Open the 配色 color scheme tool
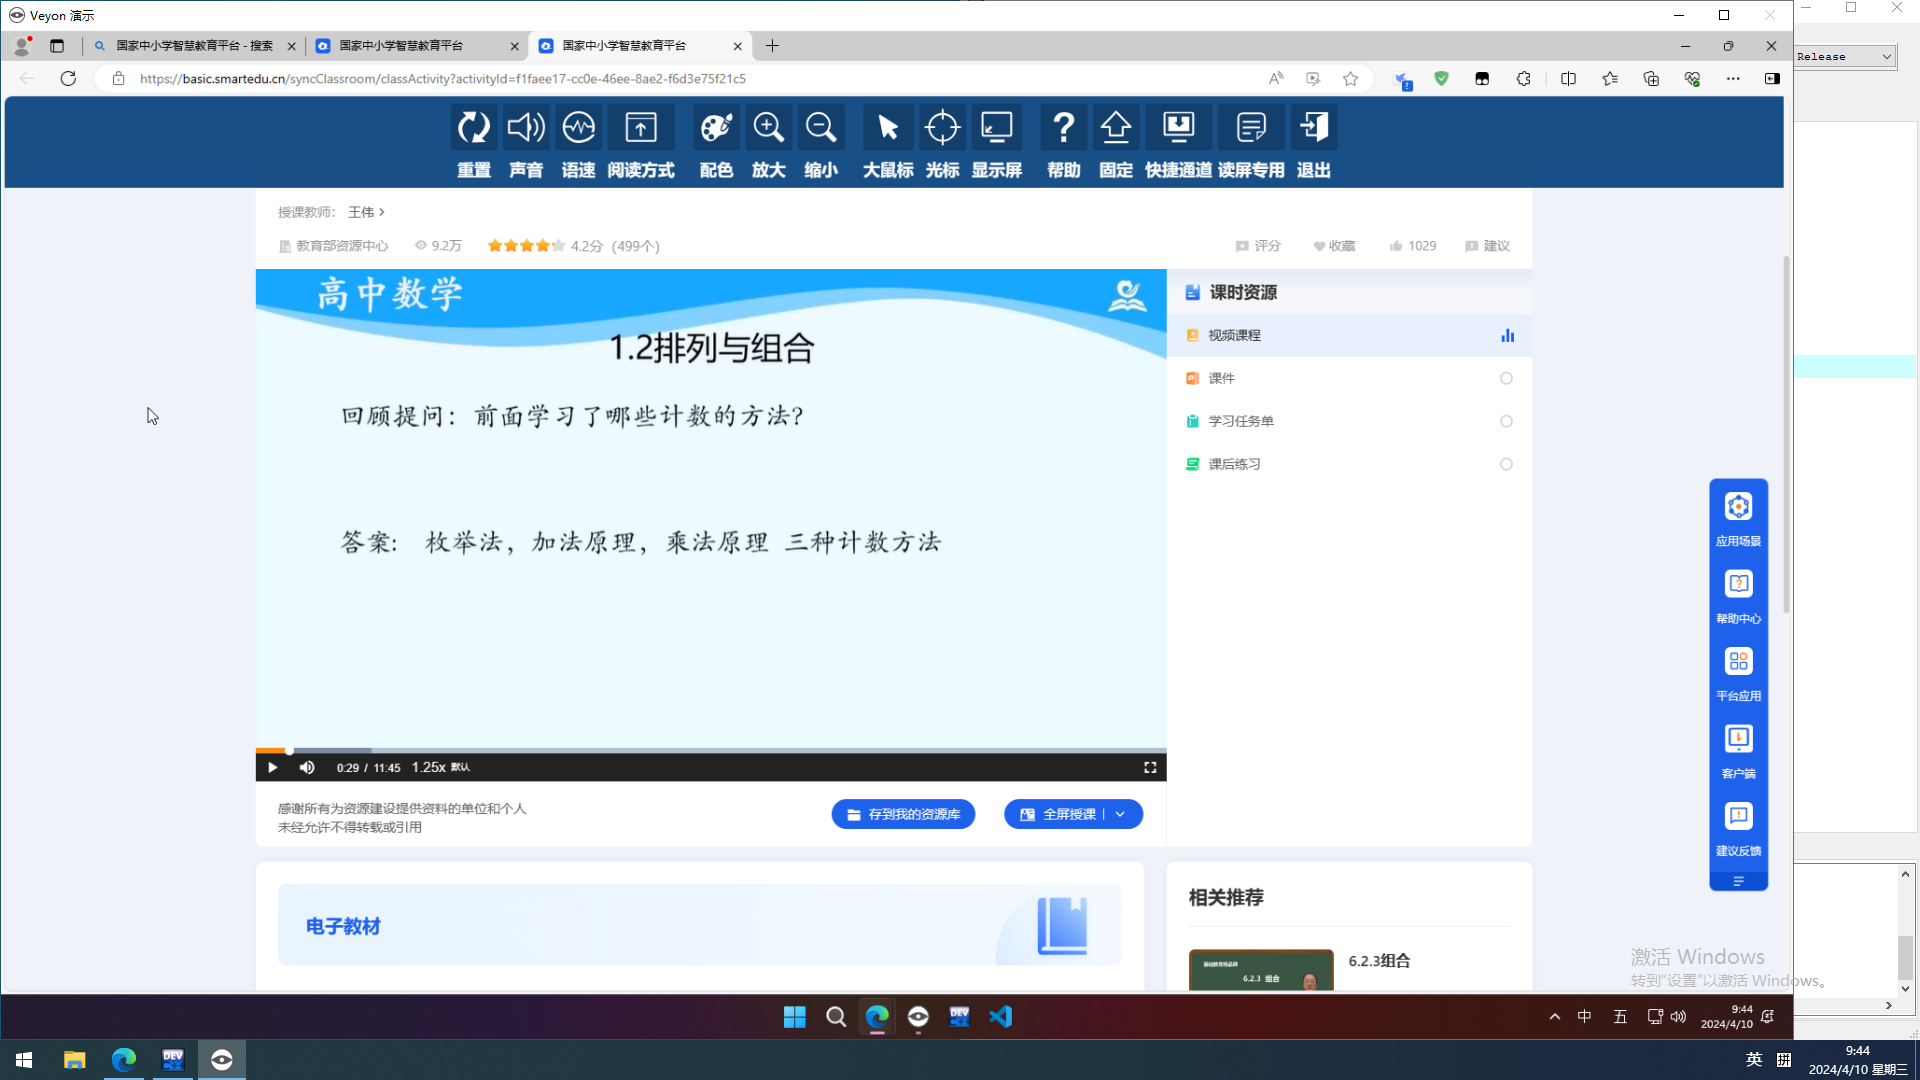 click(716, 128)
